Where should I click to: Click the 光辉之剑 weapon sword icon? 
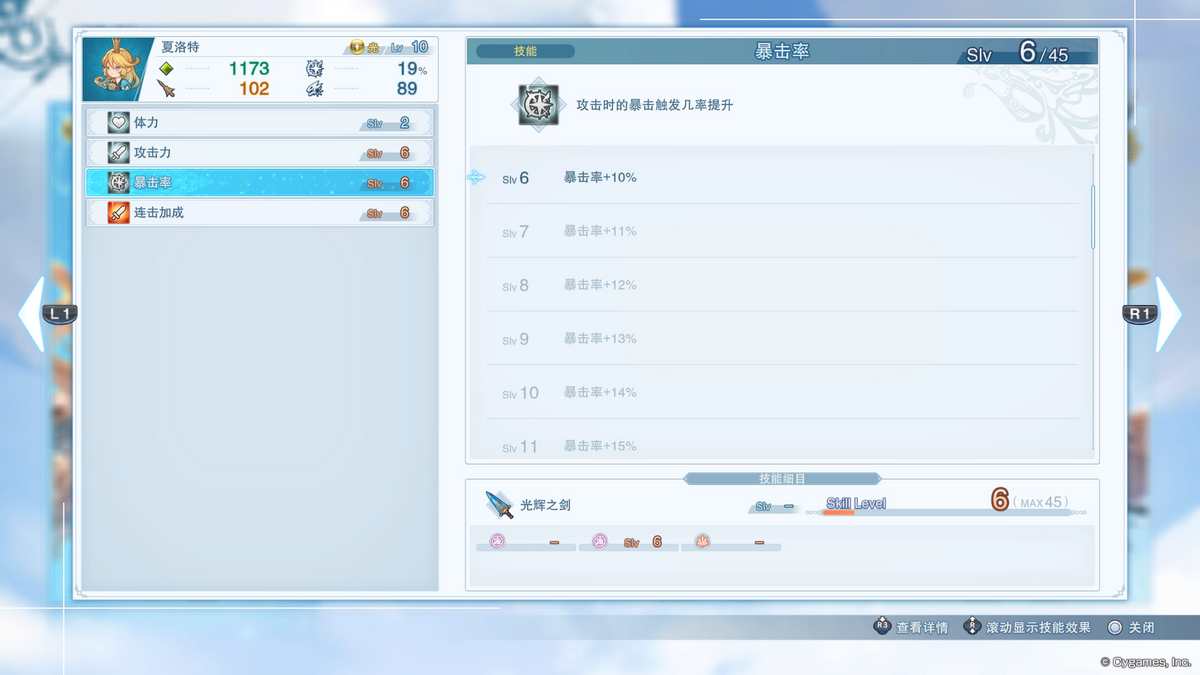(499, 504)
